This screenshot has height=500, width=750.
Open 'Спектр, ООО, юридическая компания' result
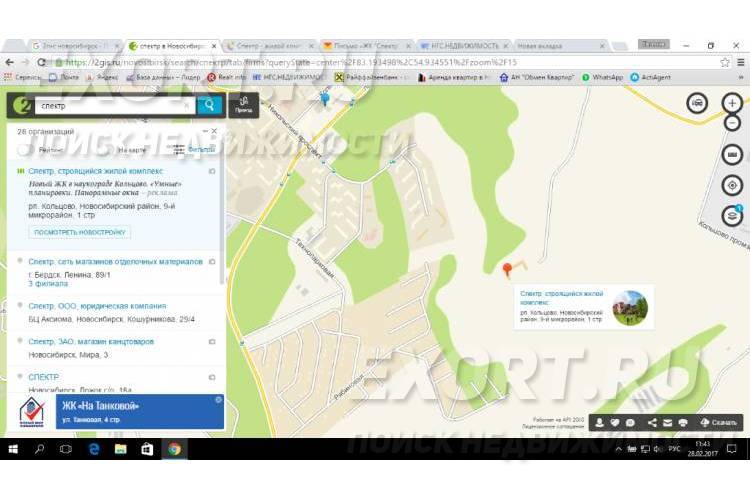click(x=97, y=306)
